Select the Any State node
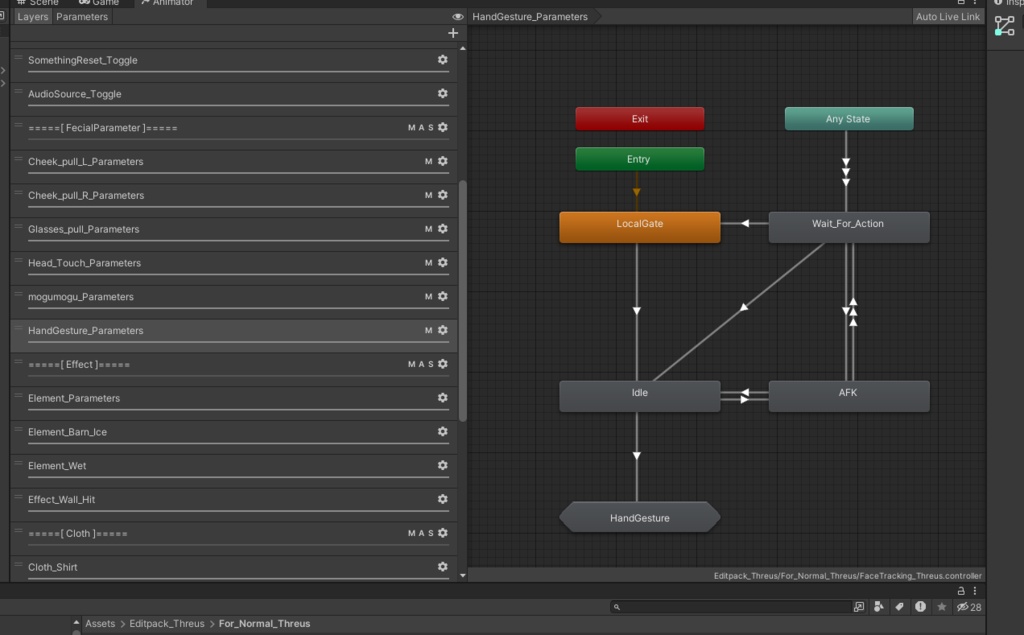 coord(848,119)
